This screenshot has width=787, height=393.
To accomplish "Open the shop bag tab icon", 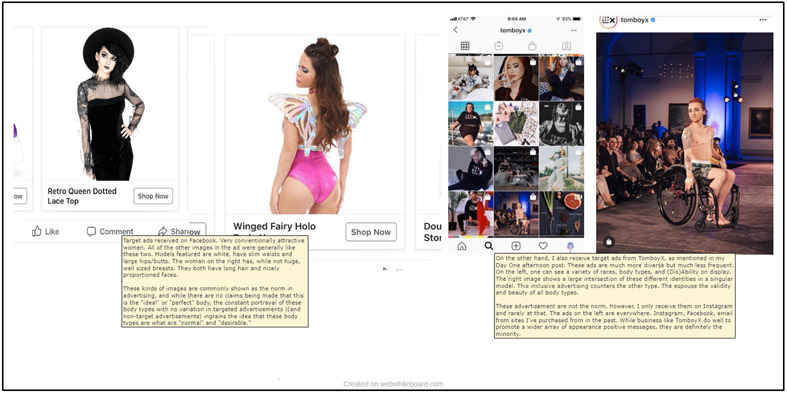I will click(533, 46).
